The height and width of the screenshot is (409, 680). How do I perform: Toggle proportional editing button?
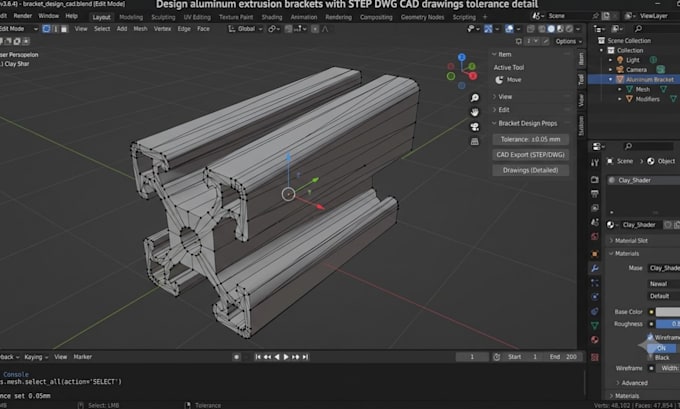pos(315,29)
